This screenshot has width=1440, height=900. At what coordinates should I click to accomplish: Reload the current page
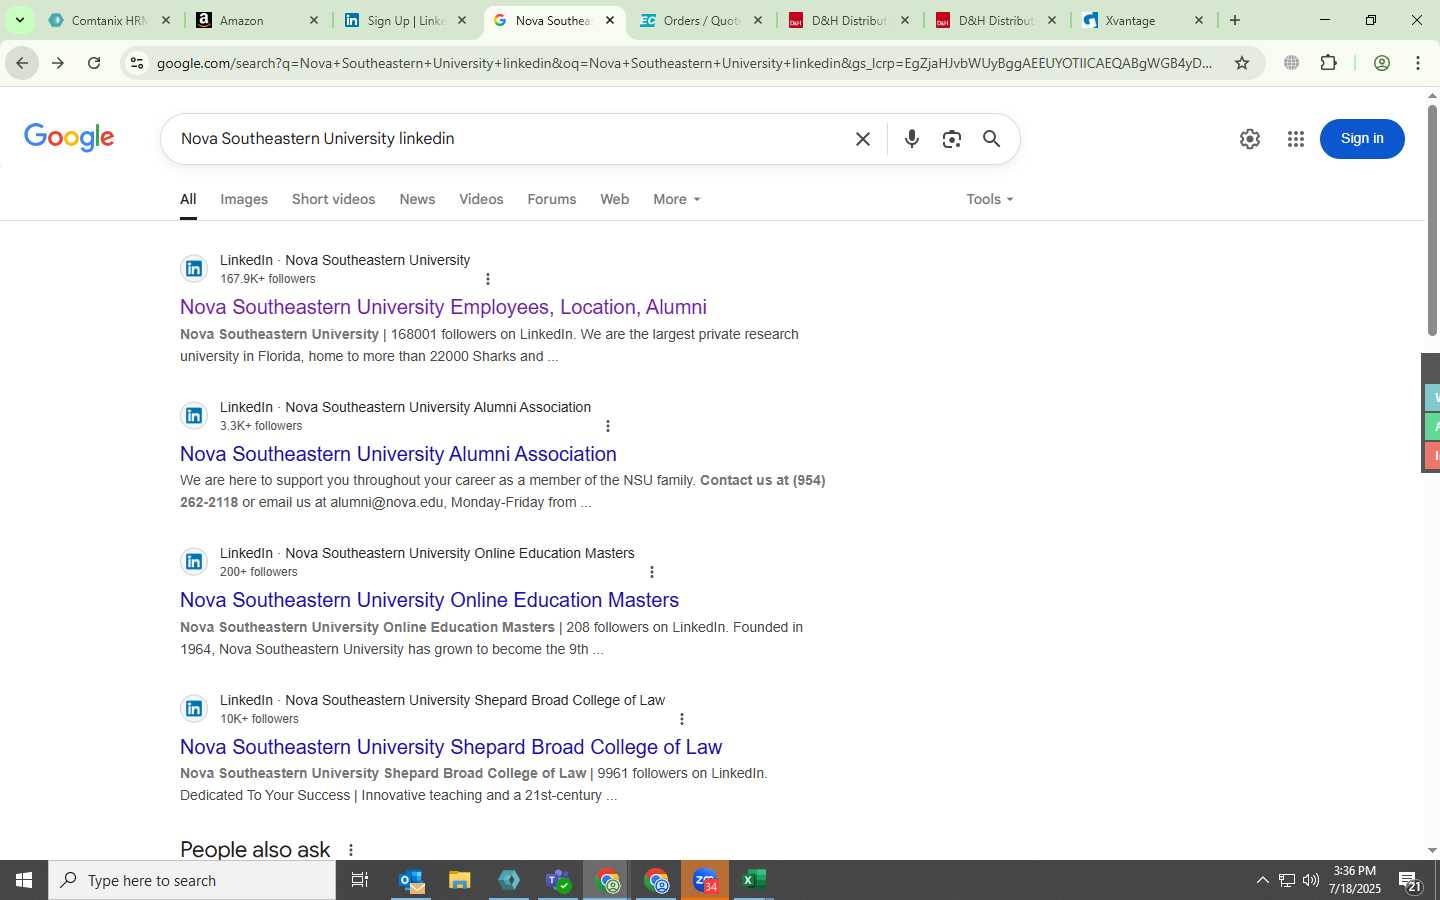coord(94,63)
